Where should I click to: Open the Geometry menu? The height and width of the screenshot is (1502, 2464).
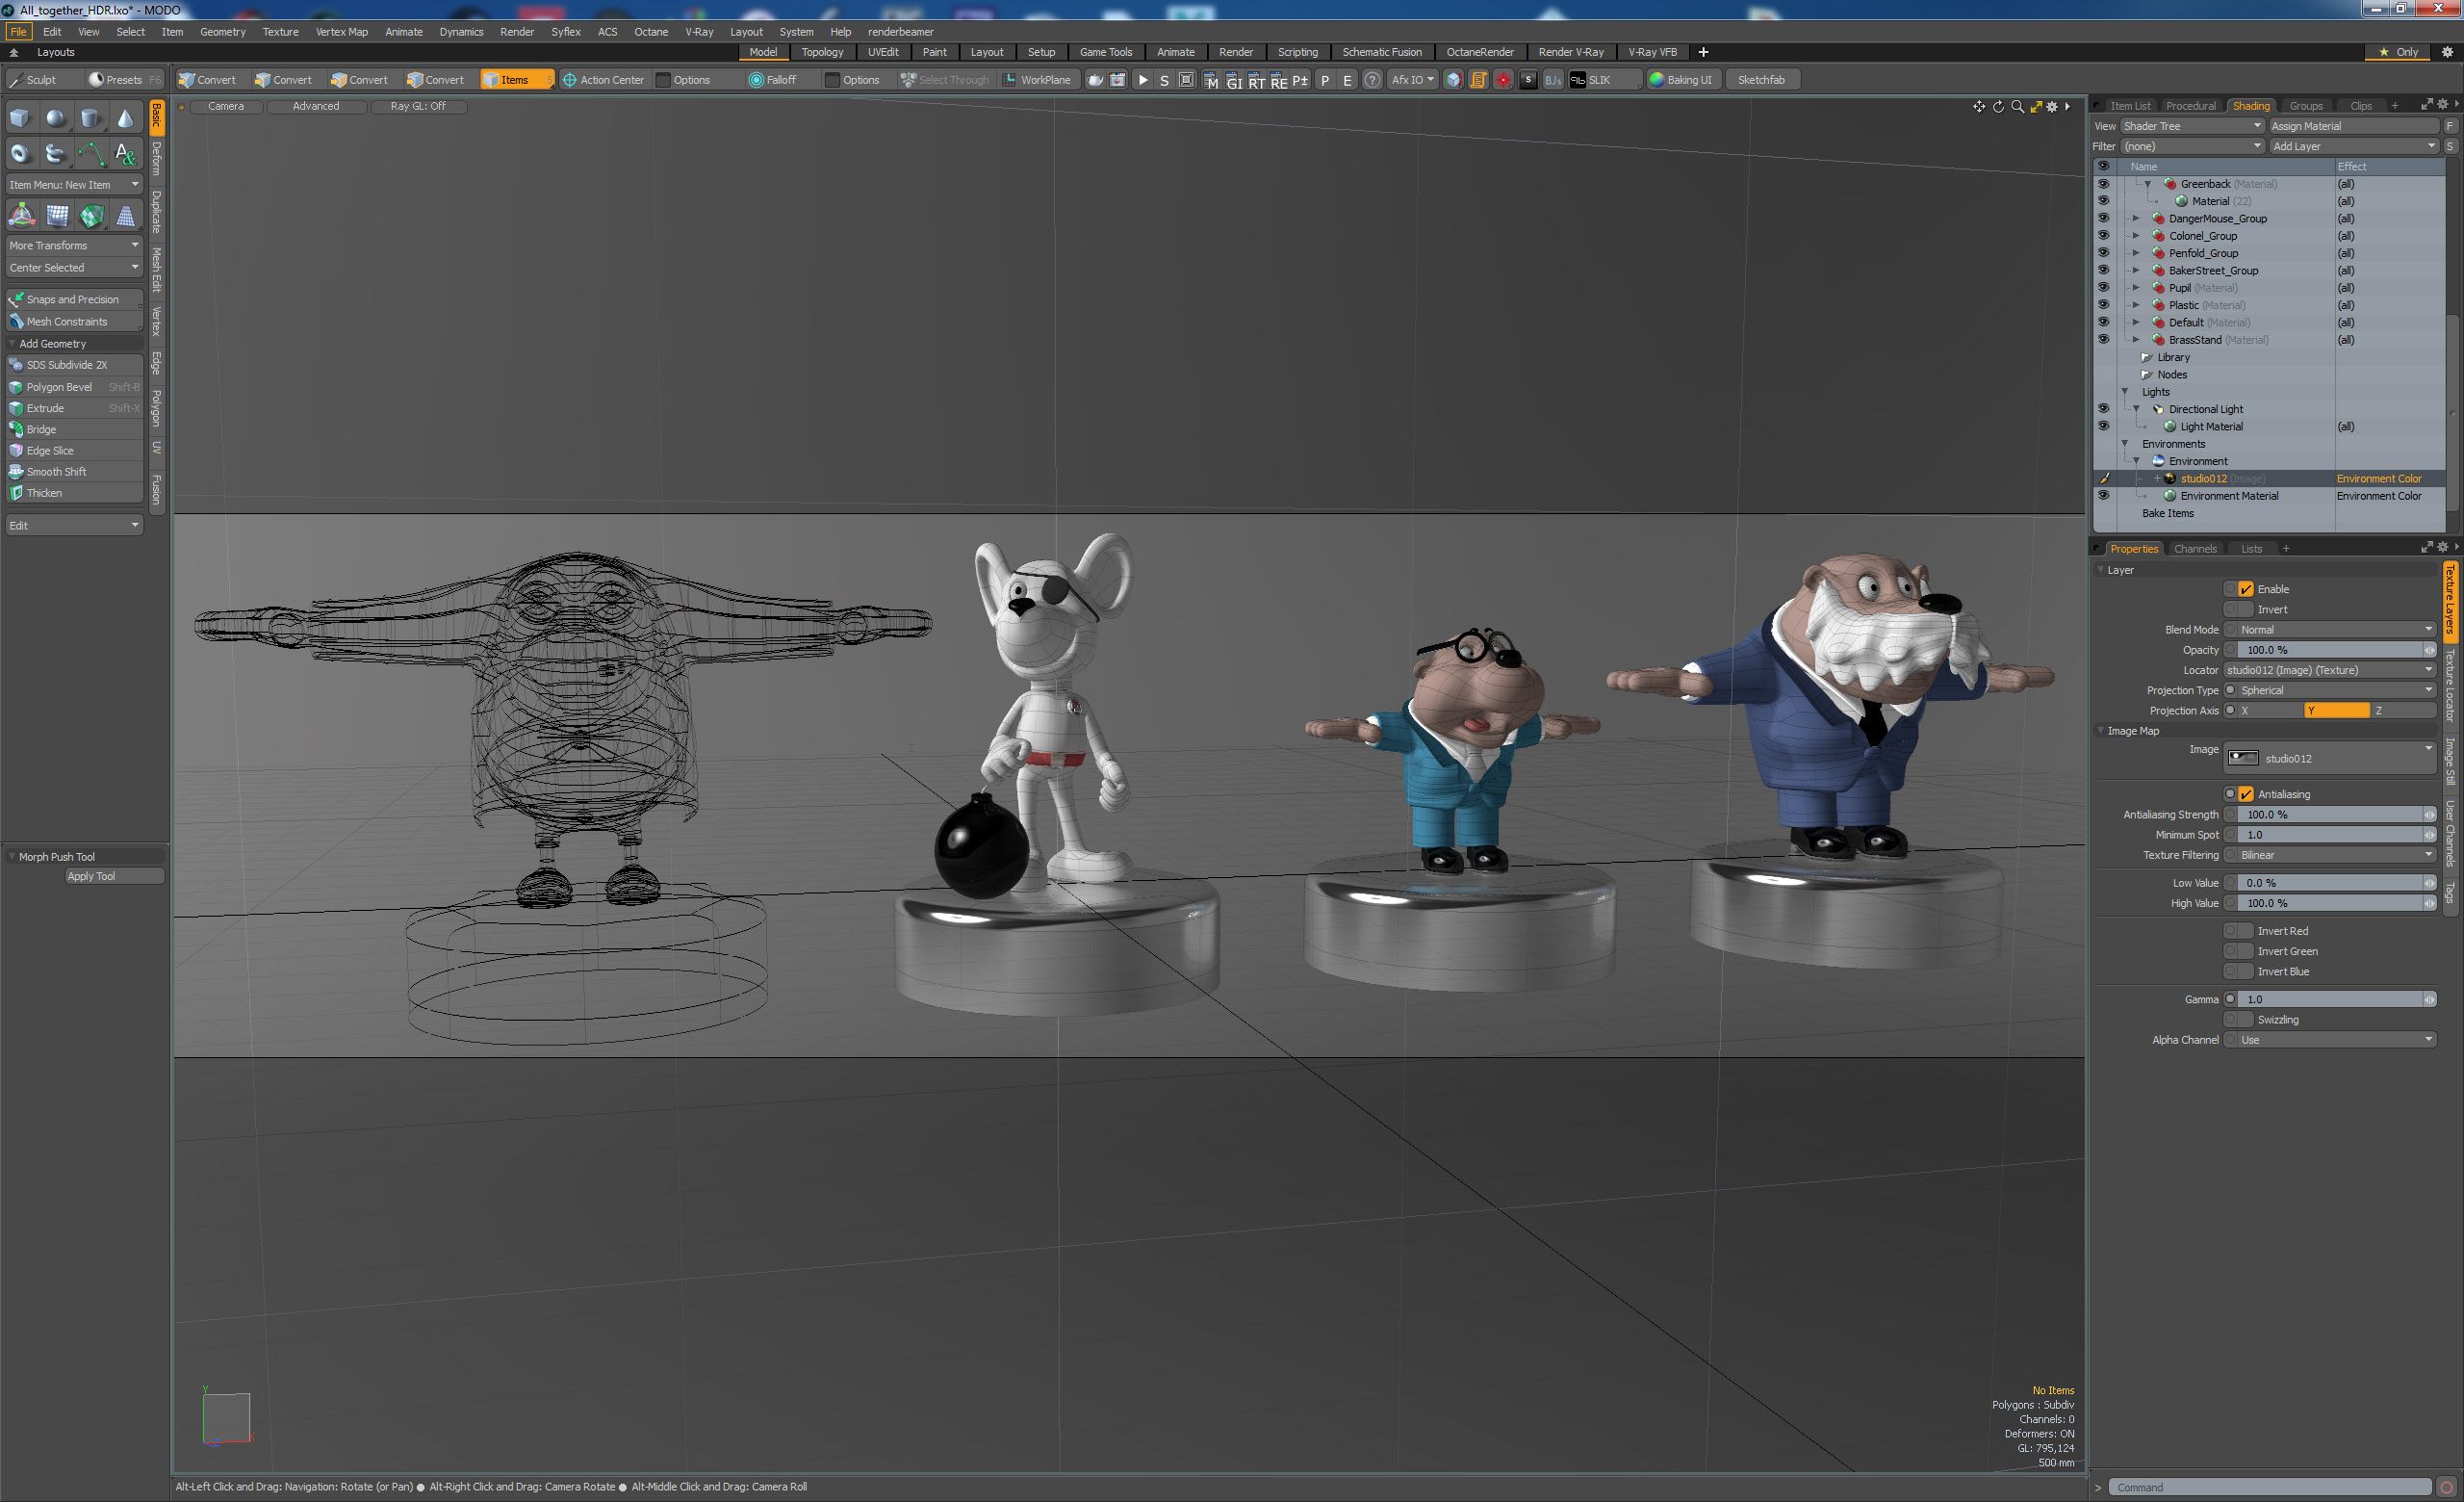pos(222,32)
